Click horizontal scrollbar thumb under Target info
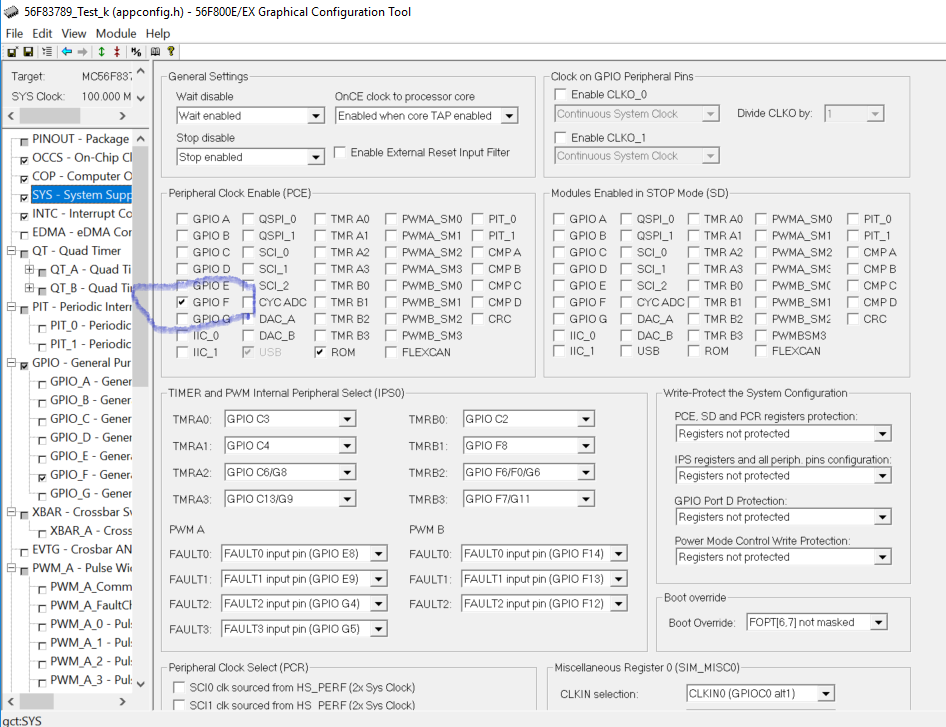The image size is (946, 727). tap(49, 115)
